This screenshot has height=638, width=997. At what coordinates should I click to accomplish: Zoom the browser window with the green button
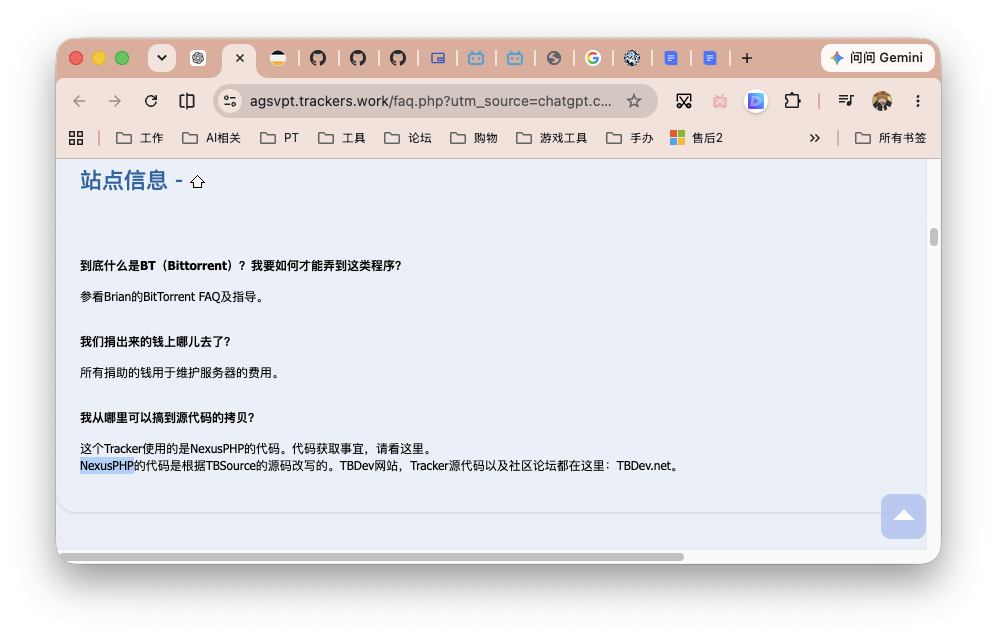coord(122,59)
